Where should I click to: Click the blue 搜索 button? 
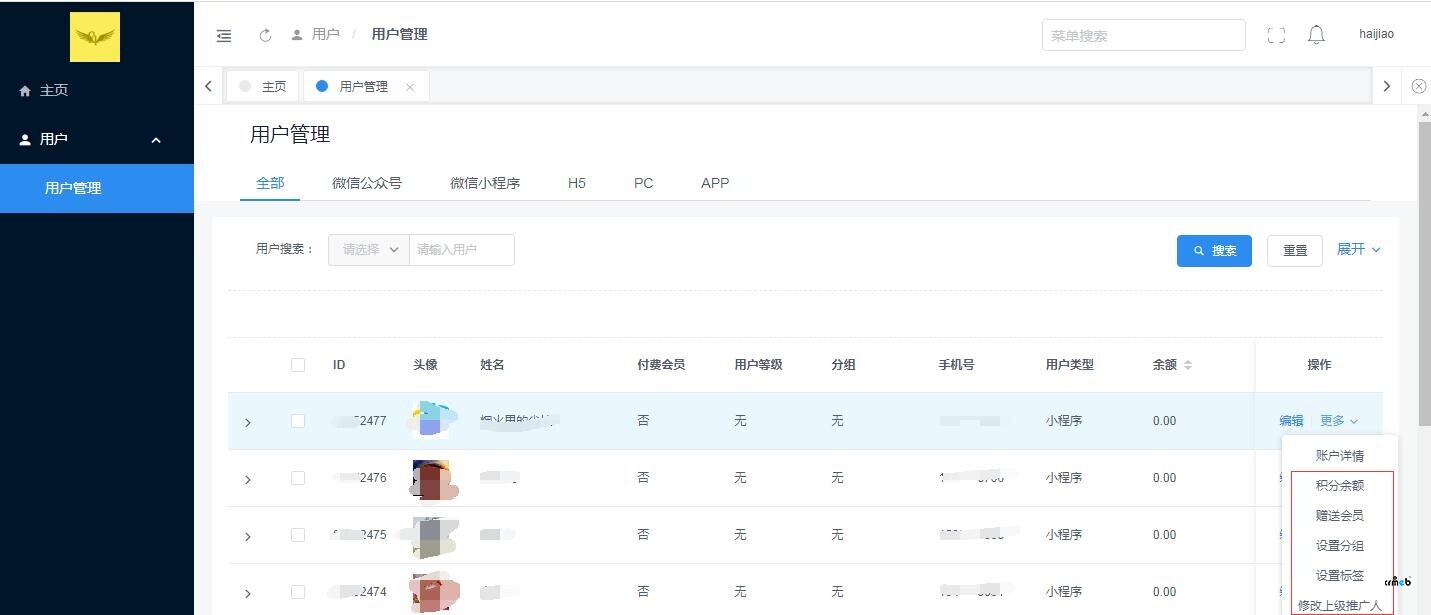[x=1214, y=251]
